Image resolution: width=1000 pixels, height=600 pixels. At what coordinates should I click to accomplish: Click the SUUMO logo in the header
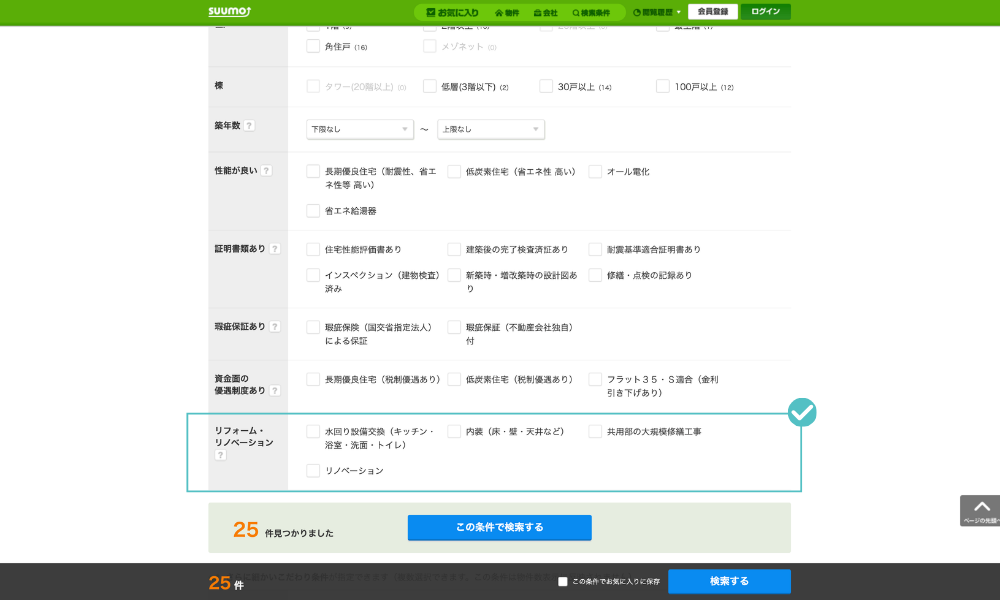point(230,11)
